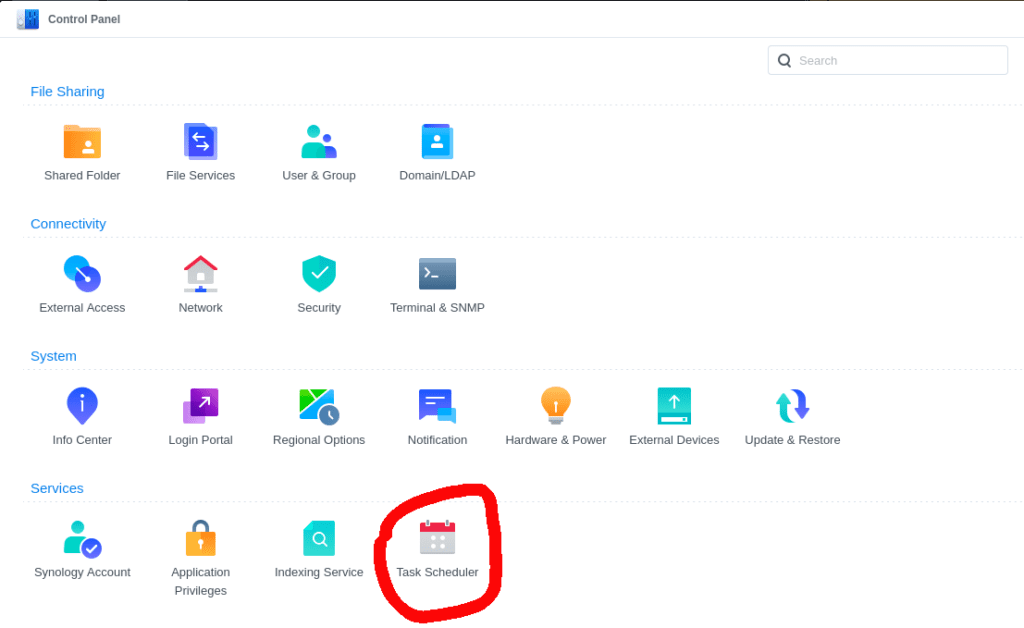Open the Domain/LDAP icon

(x=437, y=142)
